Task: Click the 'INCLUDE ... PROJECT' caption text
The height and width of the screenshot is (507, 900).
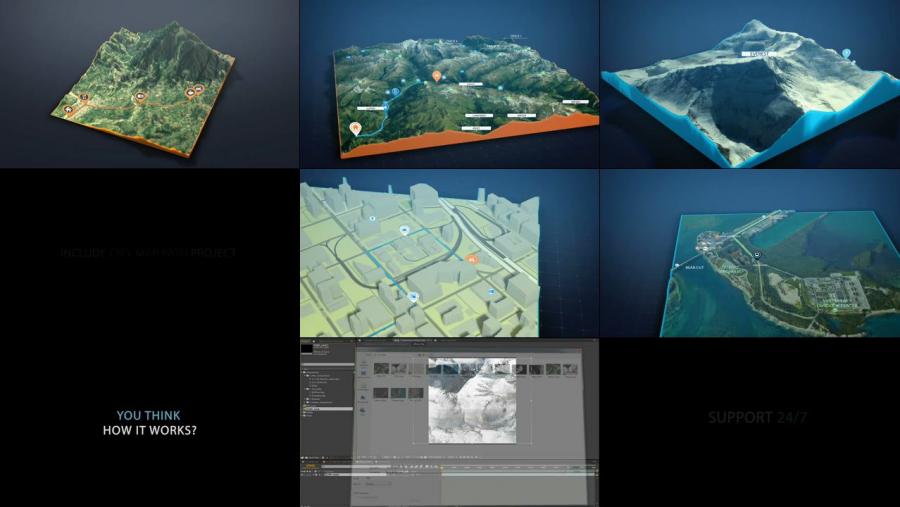Action: (x=148, y=254)
